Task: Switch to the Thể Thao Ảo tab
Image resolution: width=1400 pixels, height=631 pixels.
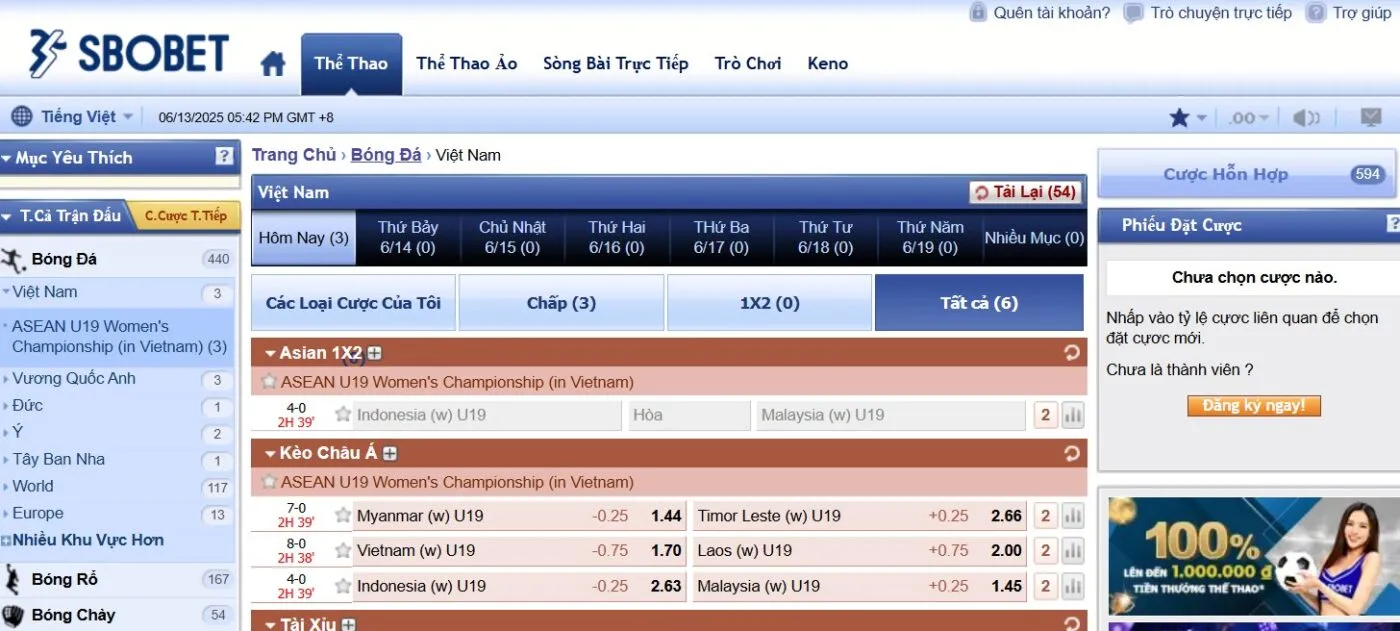Action: [466, 64]
